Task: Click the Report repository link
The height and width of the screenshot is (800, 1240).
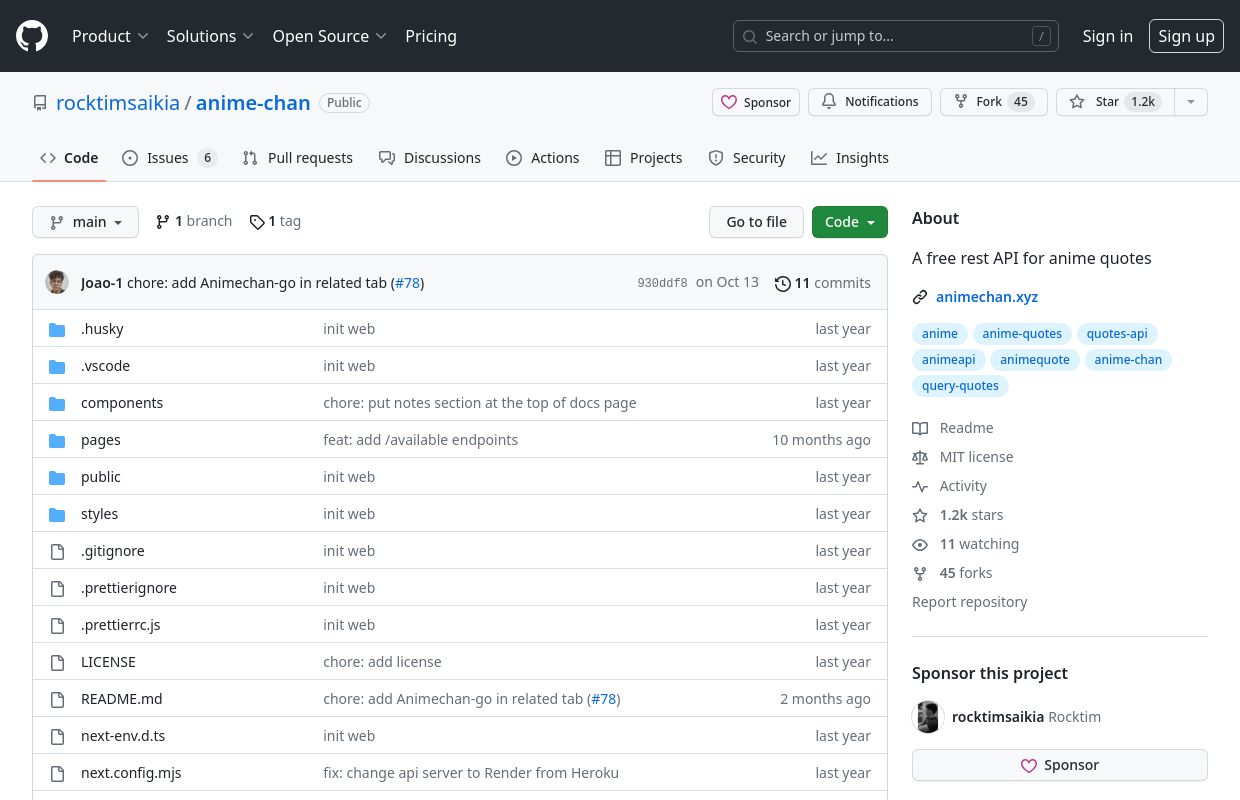Action: click(970, 602)
